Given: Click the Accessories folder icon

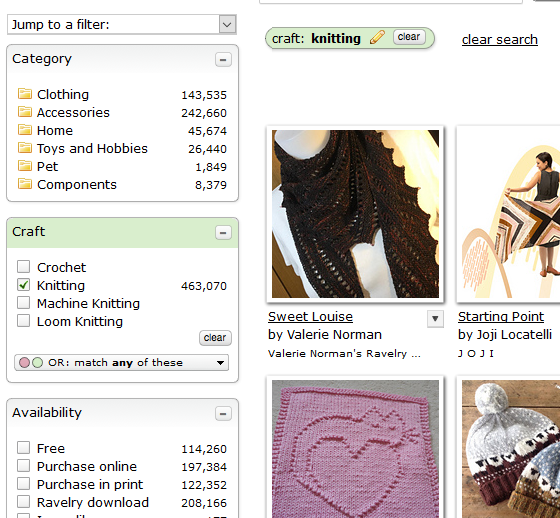Looking at the screenshot, I should coord(25,112).
